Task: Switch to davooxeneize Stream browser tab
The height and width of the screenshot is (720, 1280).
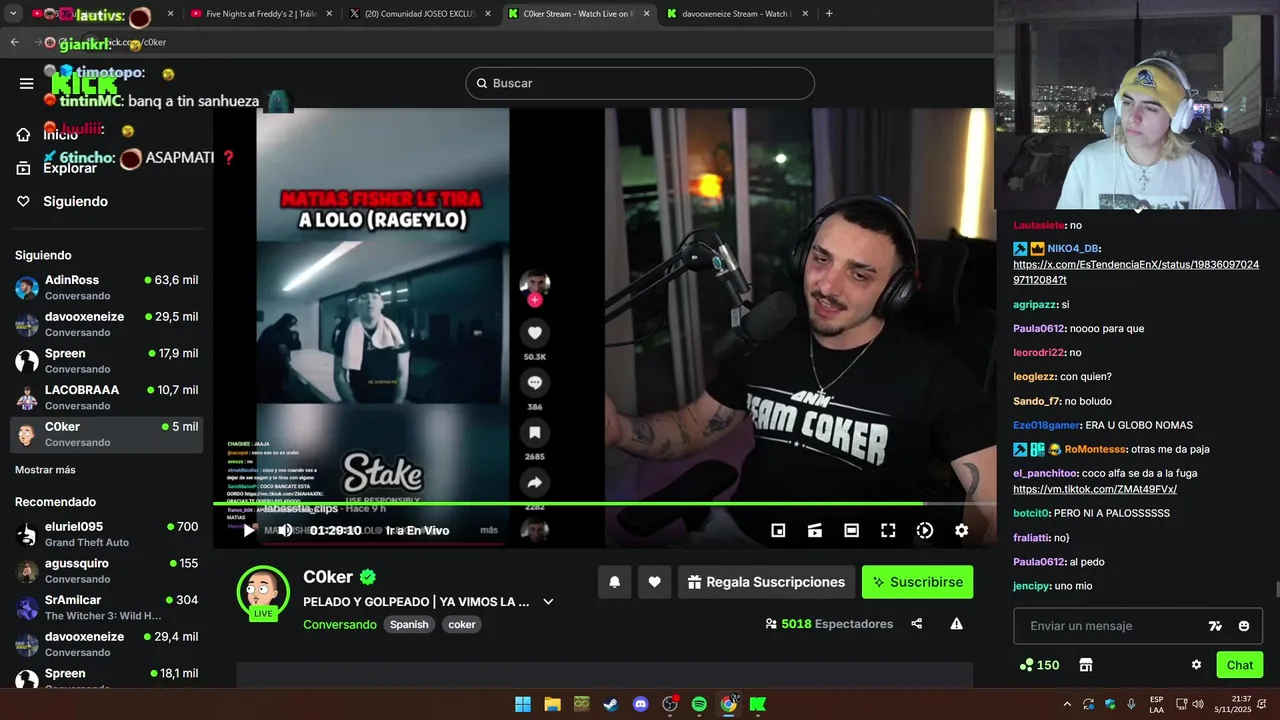Action: pos(738,14)
